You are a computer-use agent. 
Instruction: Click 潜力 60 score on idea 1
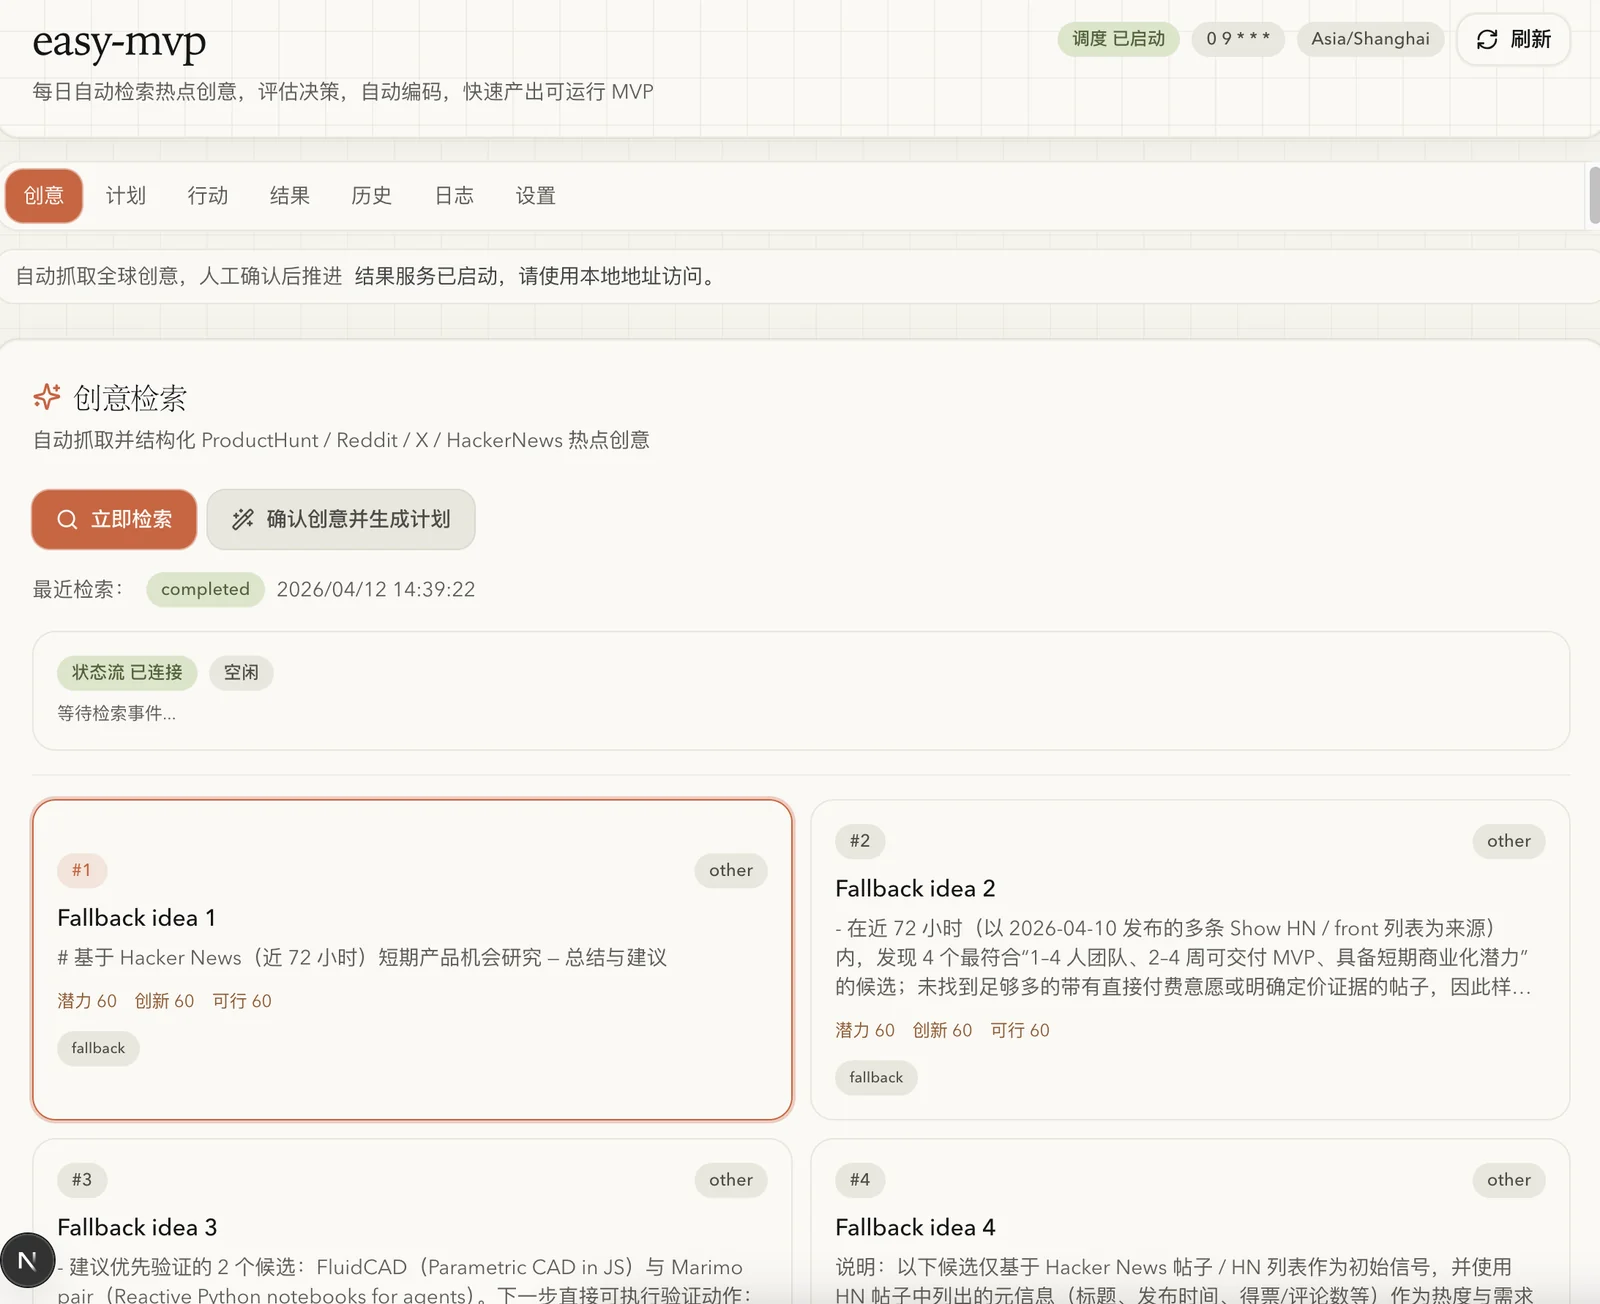coord(87,1001)
